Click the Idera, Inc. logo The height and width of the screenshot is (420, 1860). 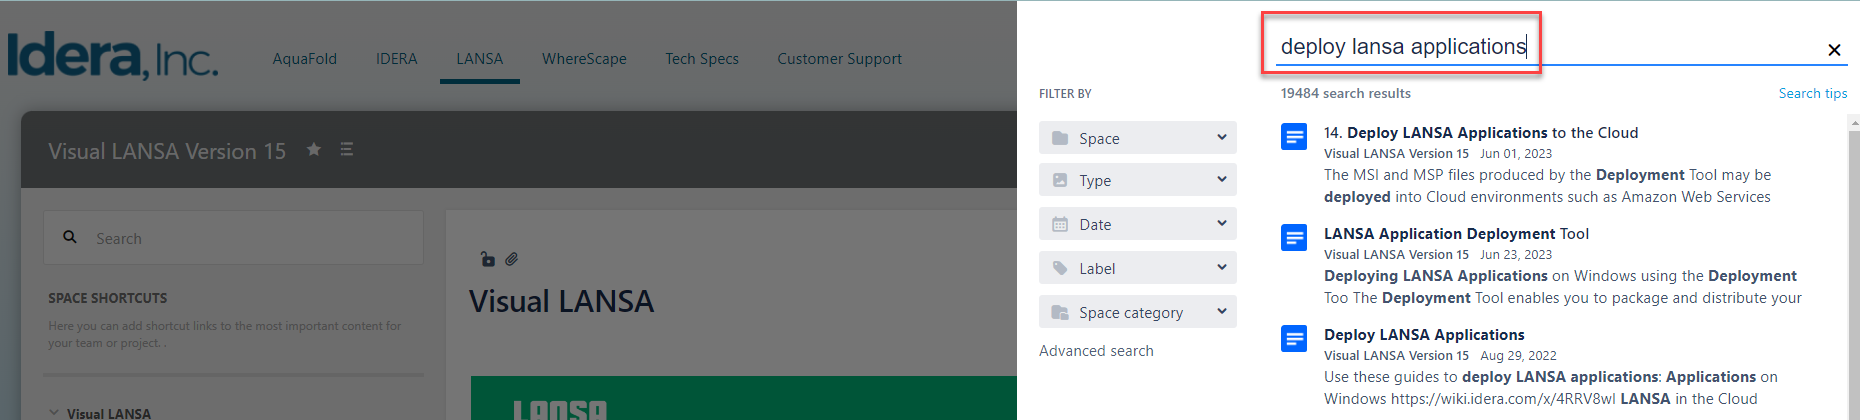pos(112,56)
